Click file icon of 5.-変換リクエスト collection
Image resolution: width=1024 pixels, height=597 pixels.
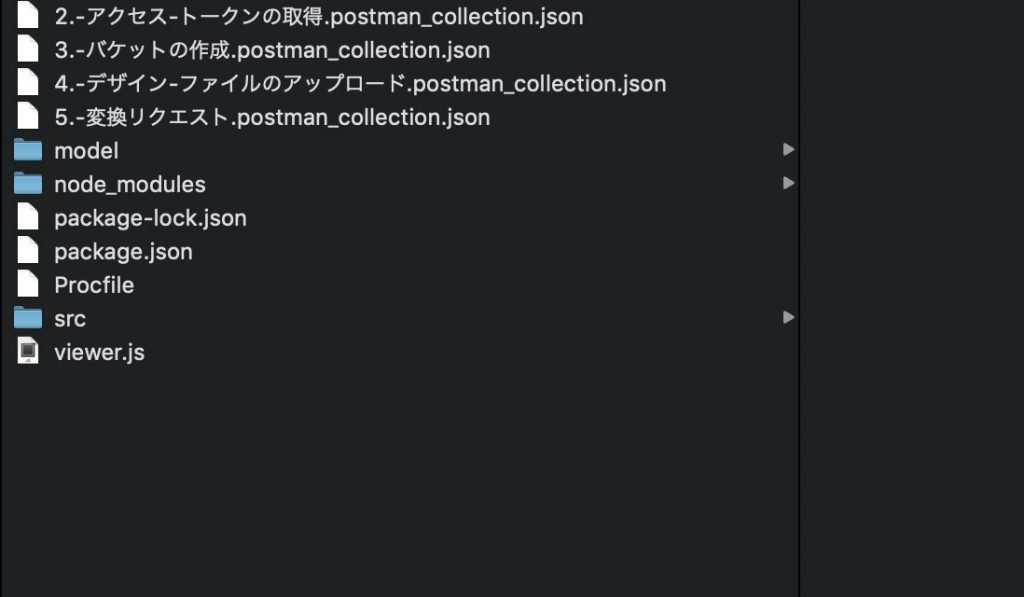(27, 116)
